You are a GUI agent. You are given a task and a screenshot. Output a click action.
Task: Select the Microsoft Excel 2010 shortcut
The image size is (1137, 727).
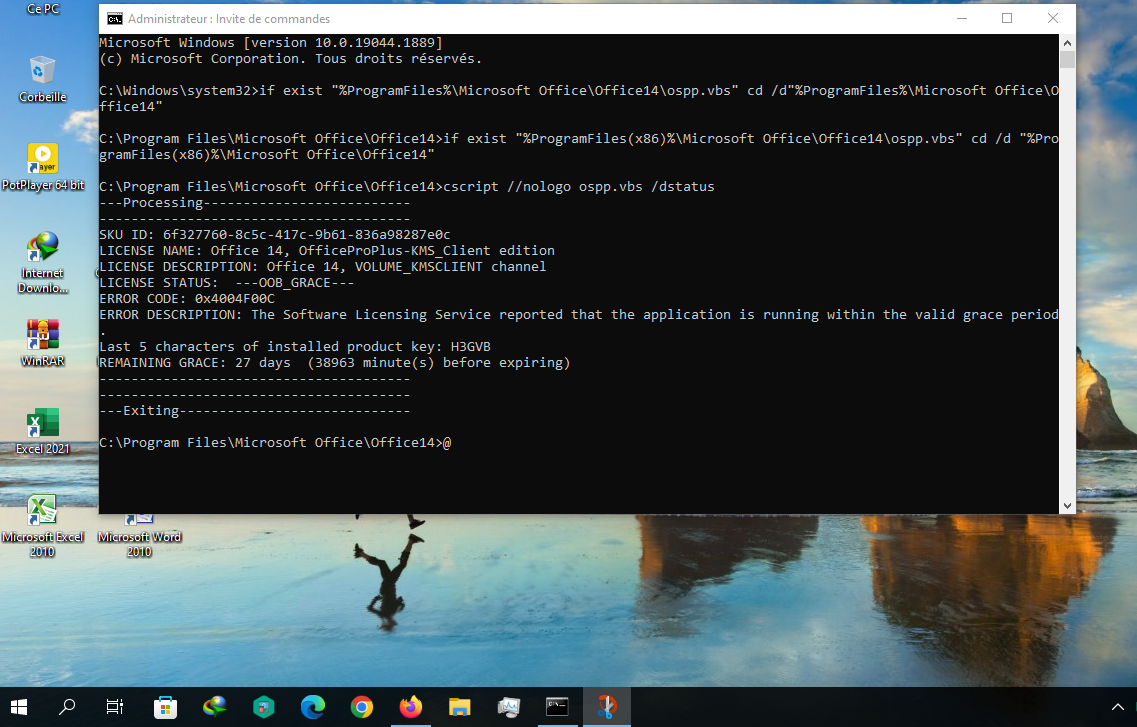click(x=43, y=526)
